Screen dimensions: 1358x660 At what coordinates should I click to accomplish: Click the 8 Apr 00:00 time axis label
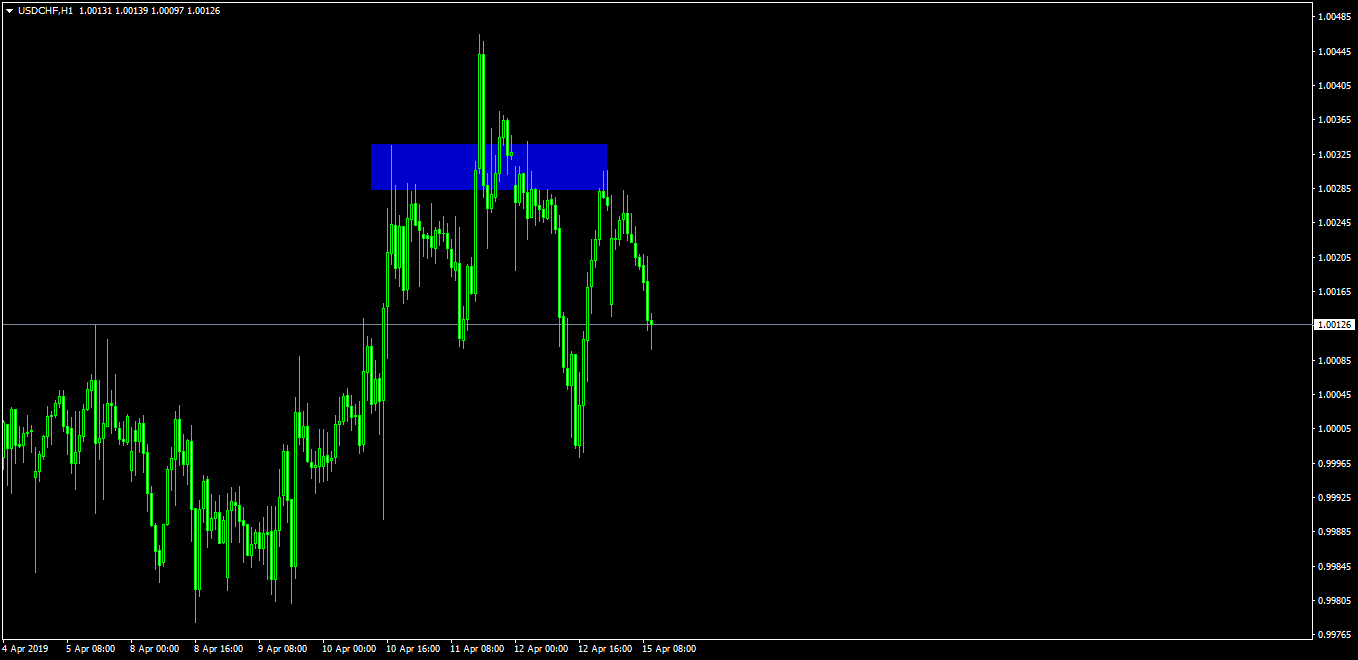pyautogui.click(x=154, y=649)
